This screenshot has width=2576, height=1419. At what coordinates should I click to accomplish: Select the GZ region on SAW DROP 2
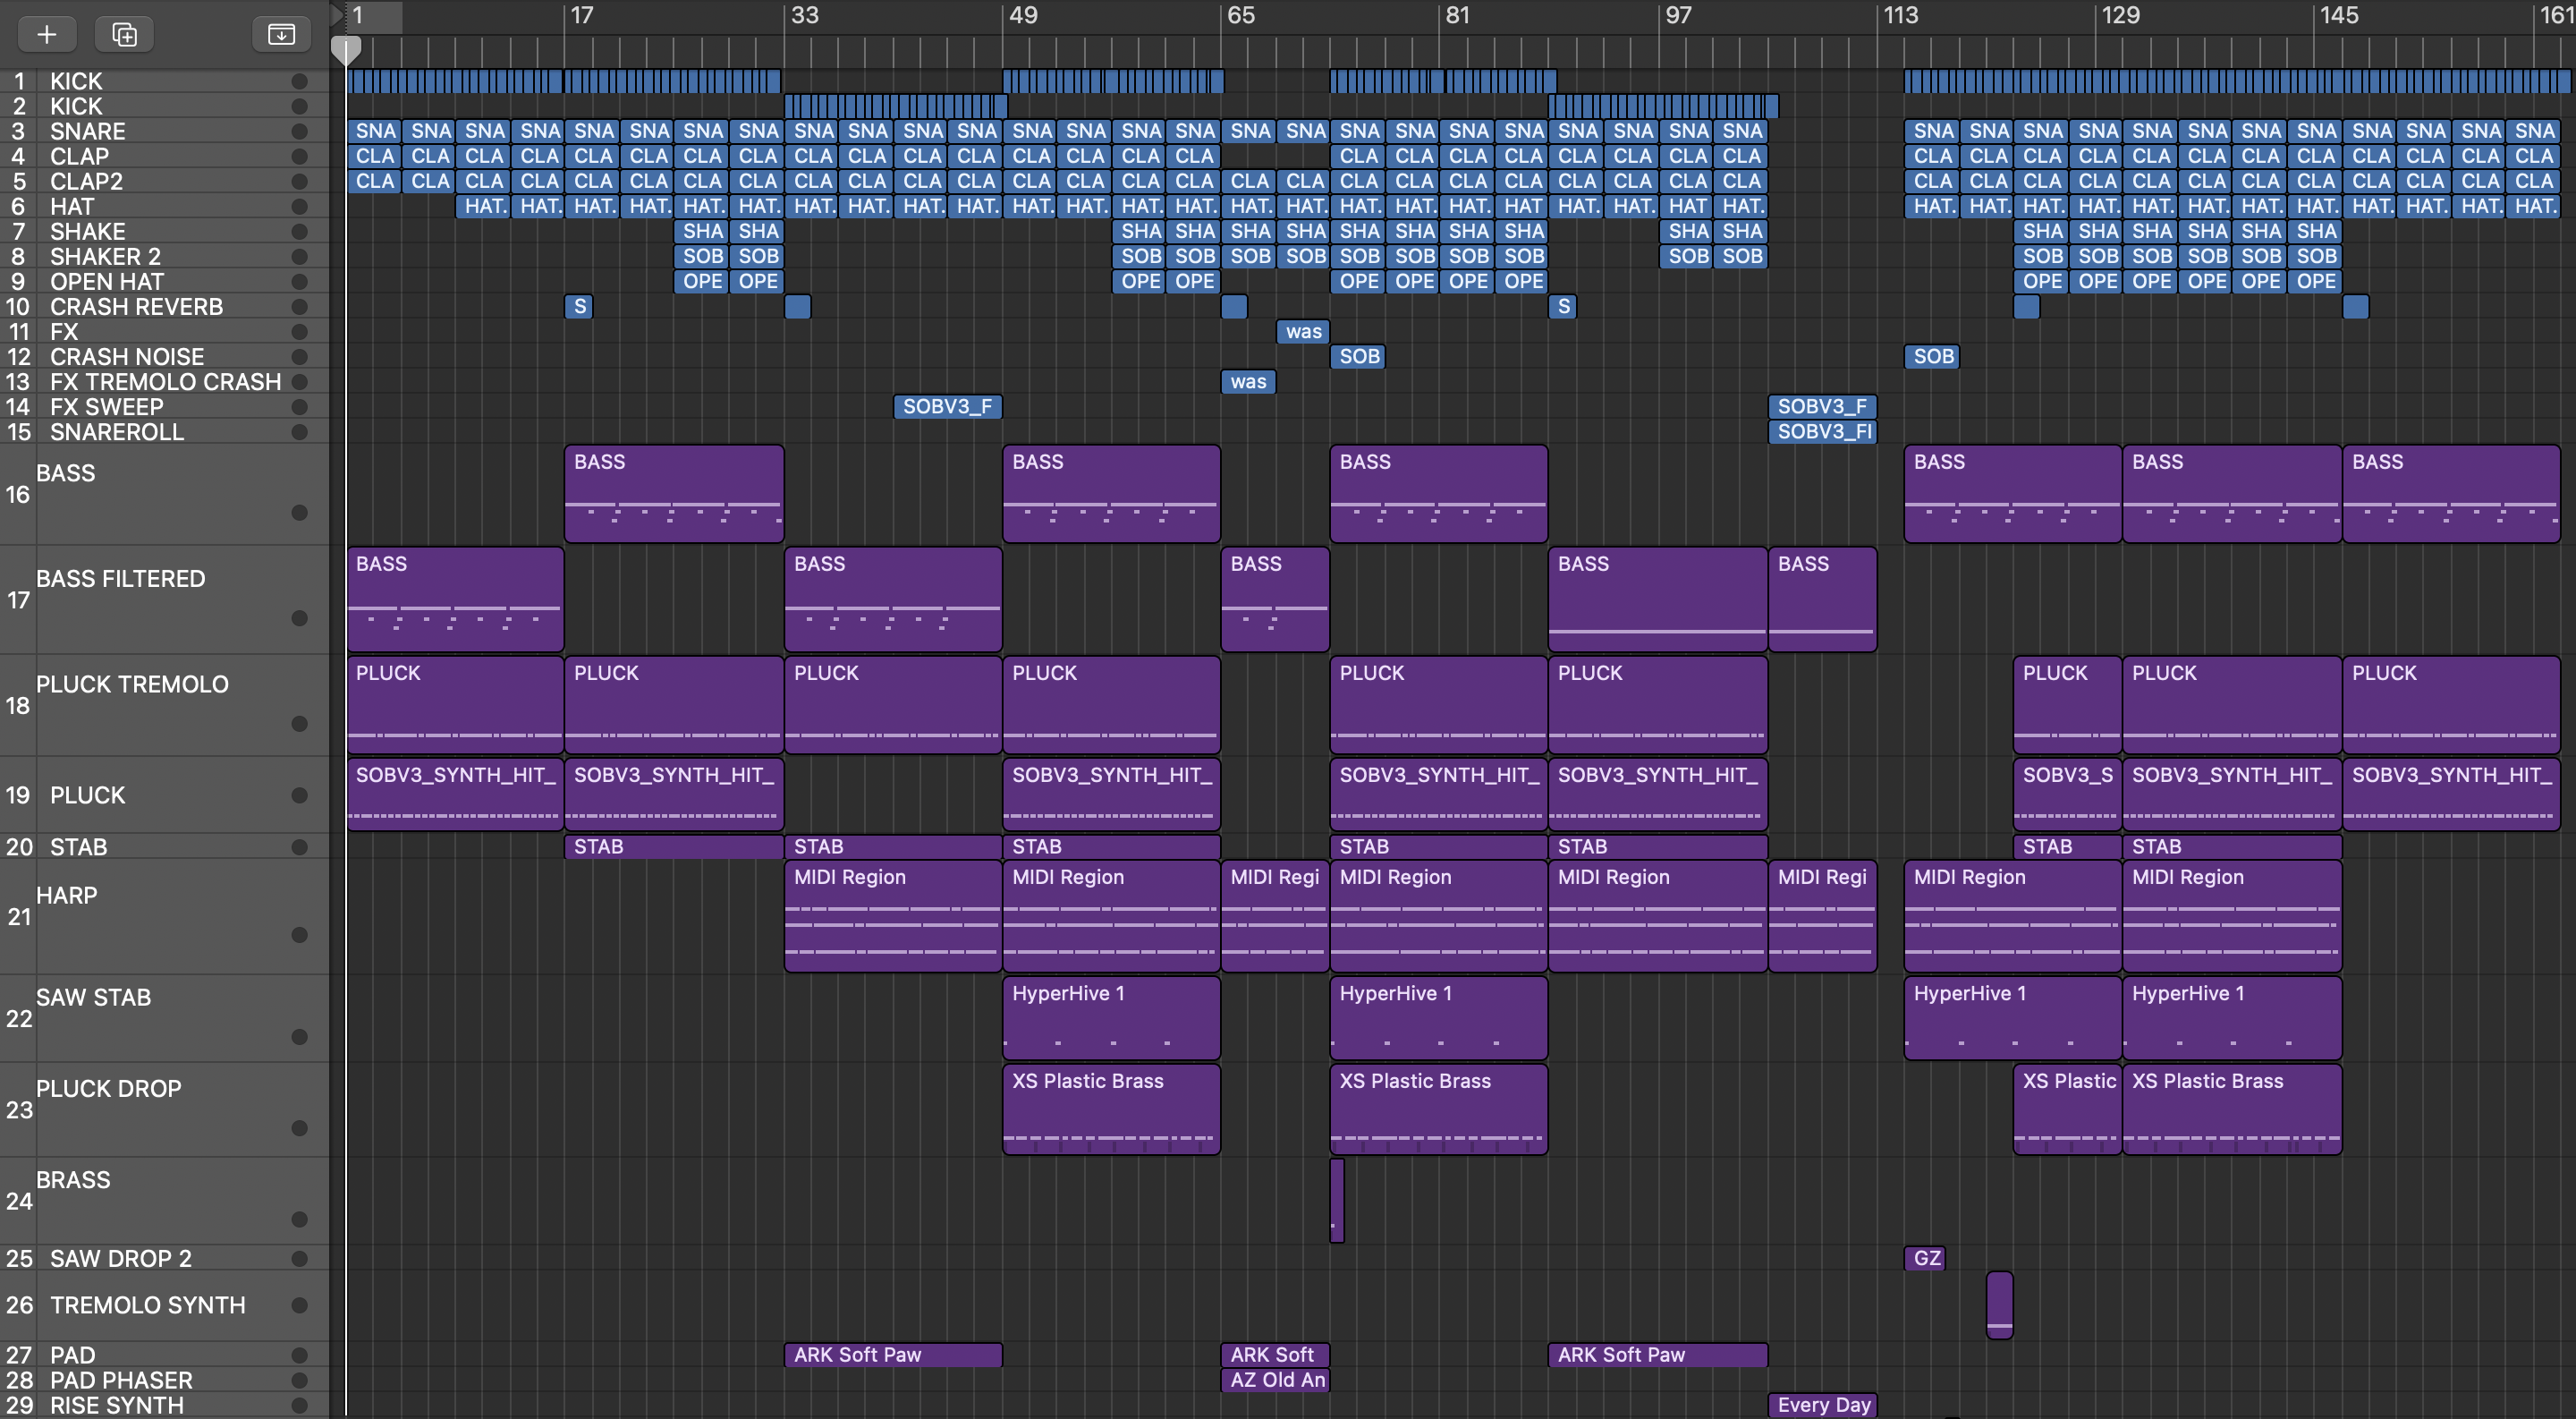pyautogui.click(x=1925, y=1258)
